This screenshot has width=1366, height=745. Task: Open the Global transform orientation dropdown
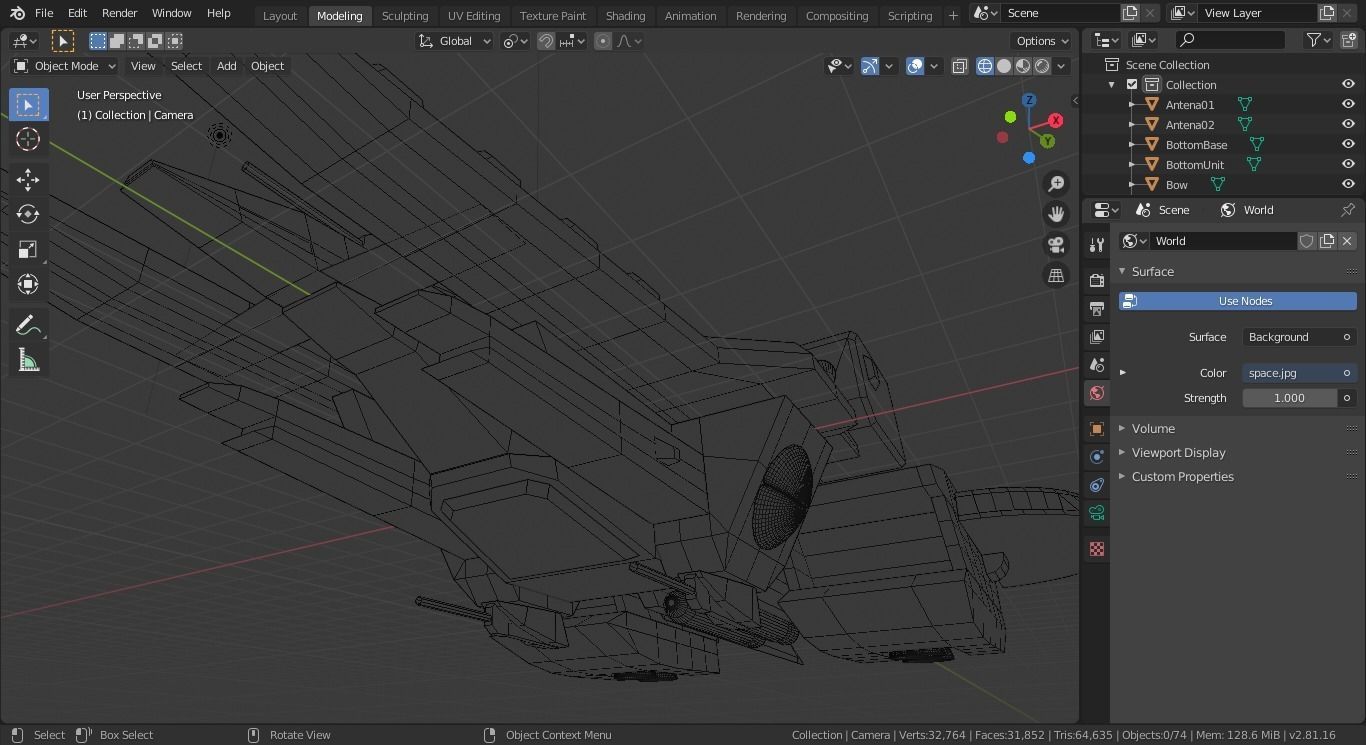coord(455,41)
